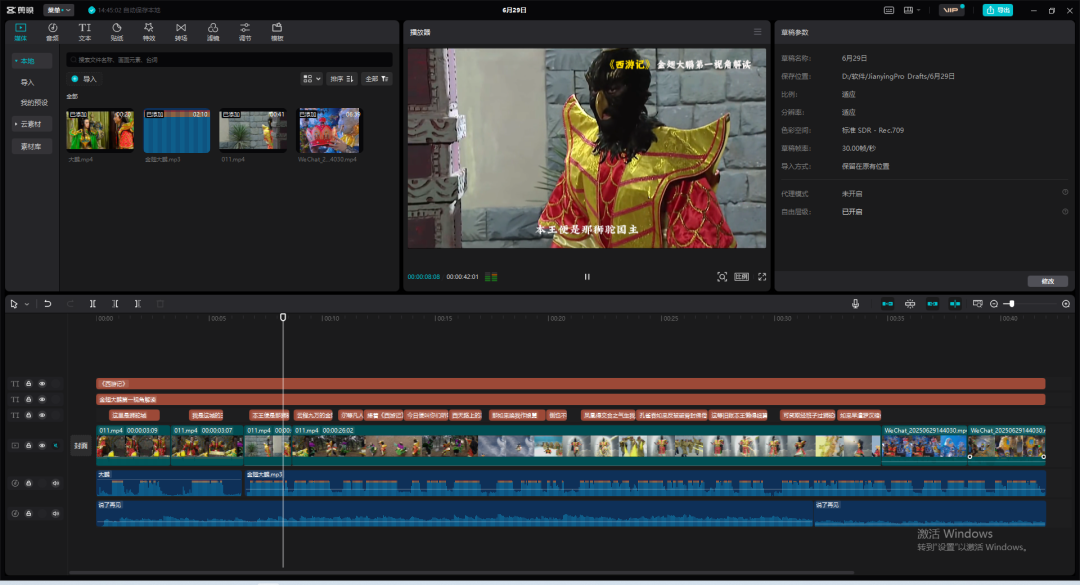Screen dimensions: 1080x585
Task: Open the 滤镜 (Filters) tab icon
Action: [x=213, y=28]
